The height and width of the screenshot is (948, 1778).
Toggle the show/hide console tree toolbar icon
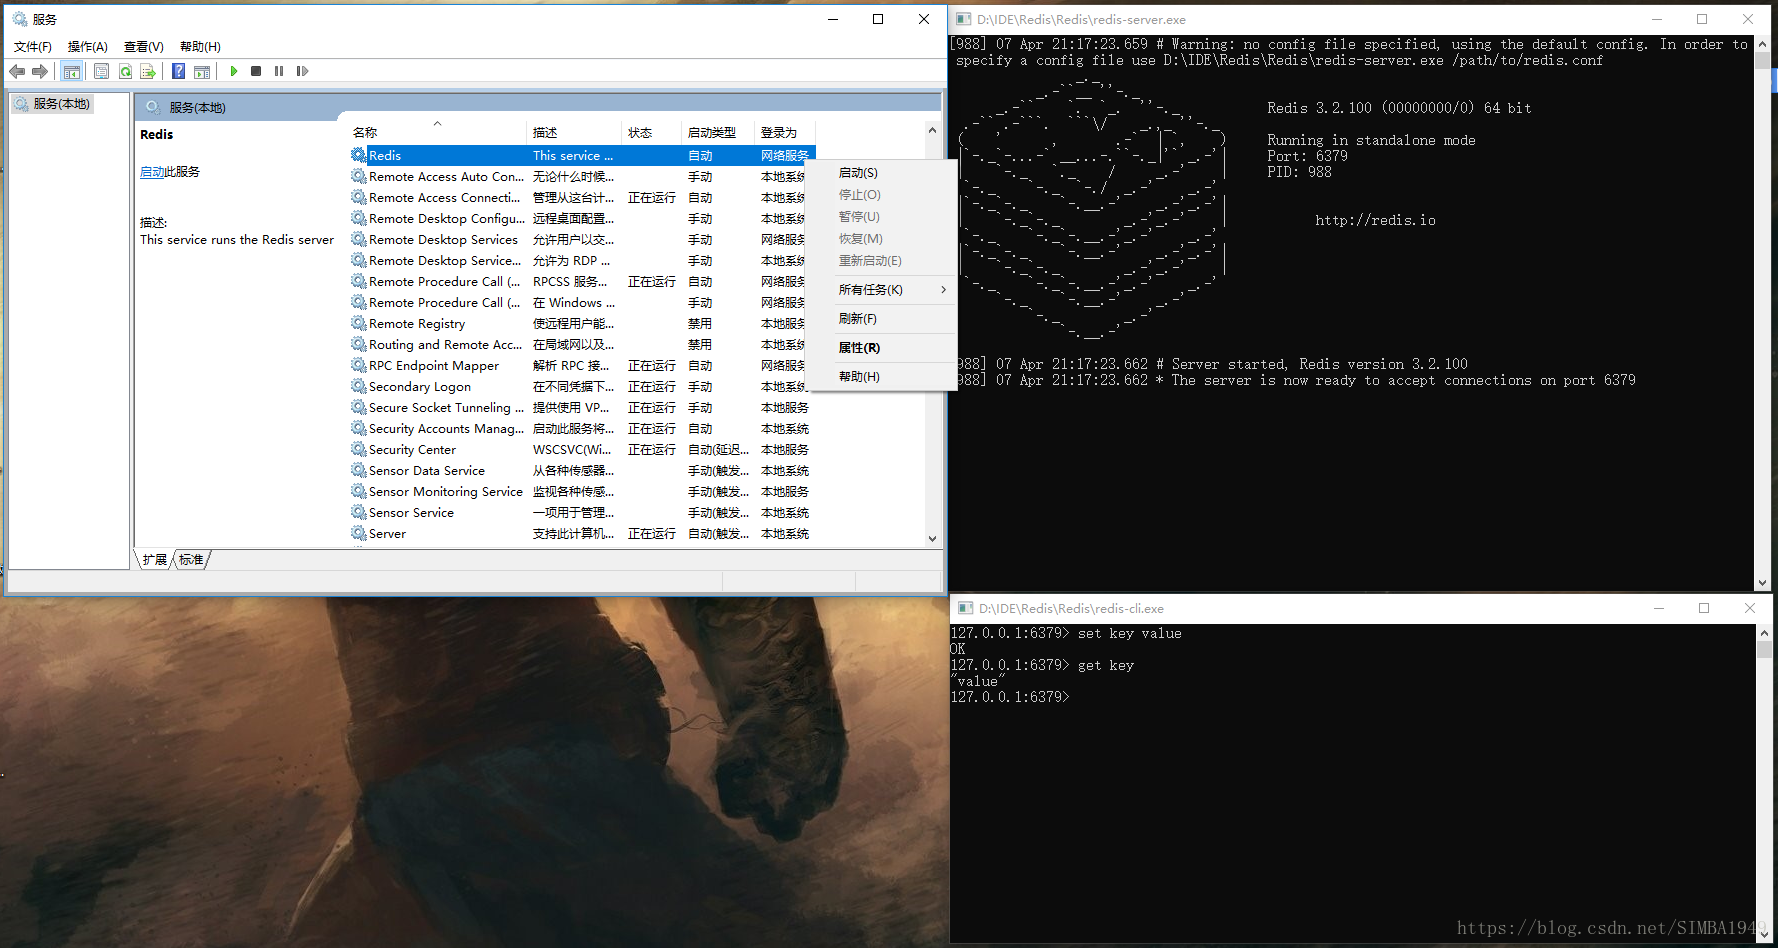click(x=71, y=71)
